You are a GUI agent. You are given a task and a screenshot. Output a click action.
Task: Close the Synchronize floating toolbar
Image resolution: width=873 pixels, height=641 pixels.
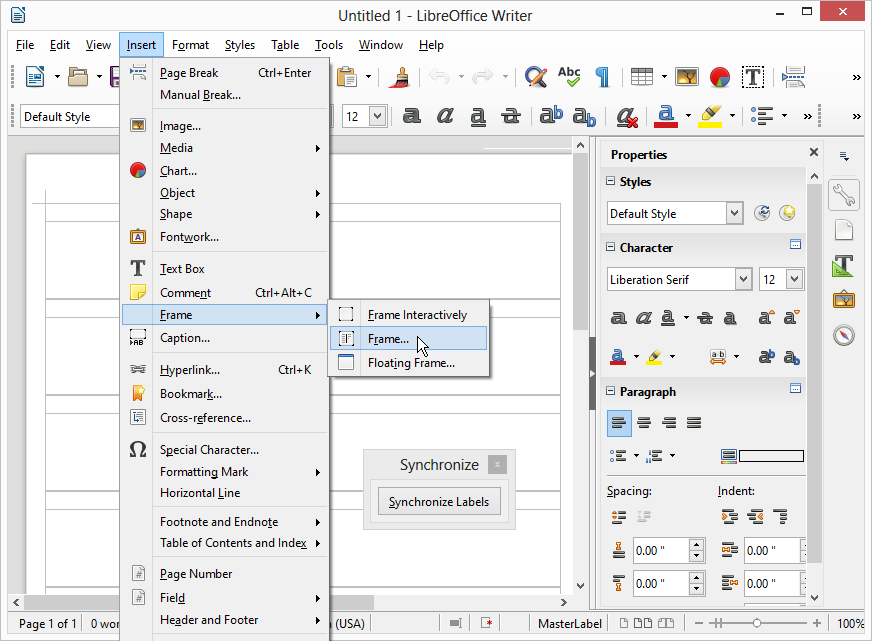[x=497, y=464]
